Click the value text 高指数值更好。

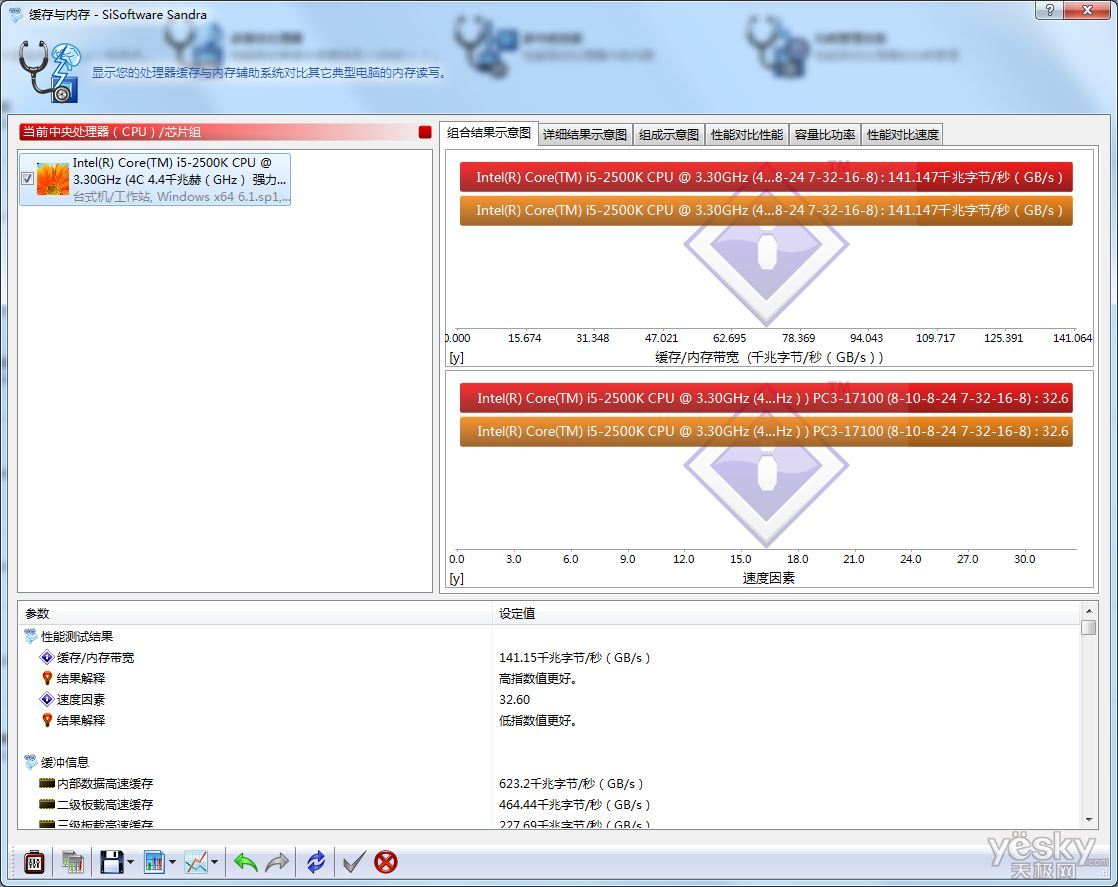538,678
